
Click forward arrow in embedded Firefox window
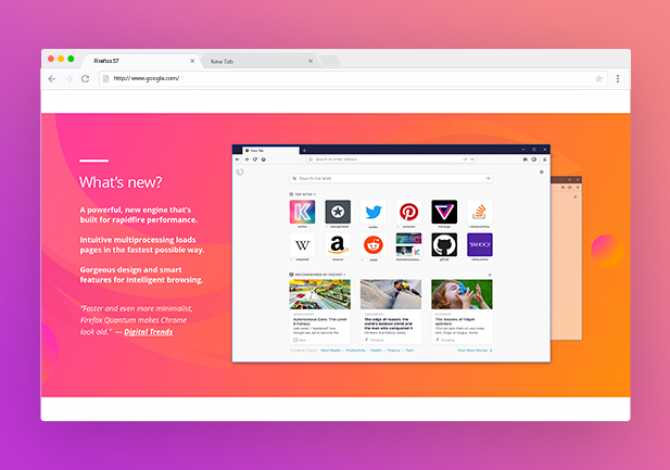[x=247, y=159]
